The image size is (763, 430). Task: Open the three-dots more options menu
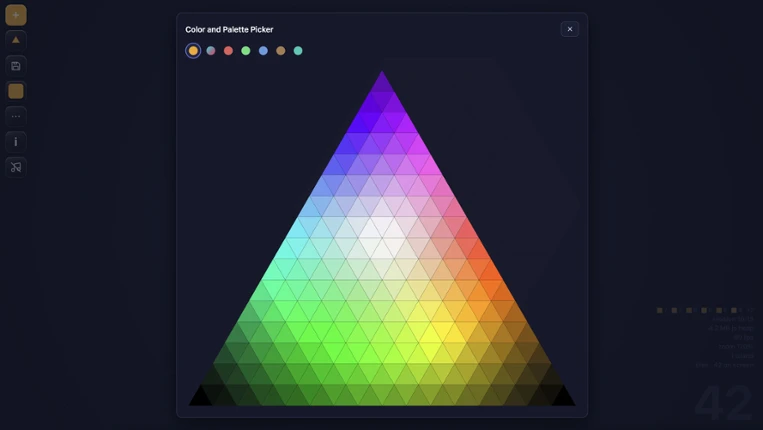[16, 116]
